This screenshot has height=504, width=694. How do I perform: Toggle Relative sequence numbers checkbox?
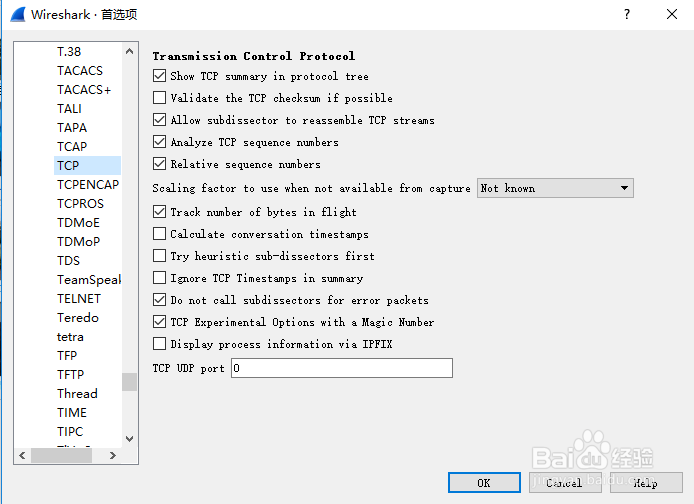coord(159,164)
